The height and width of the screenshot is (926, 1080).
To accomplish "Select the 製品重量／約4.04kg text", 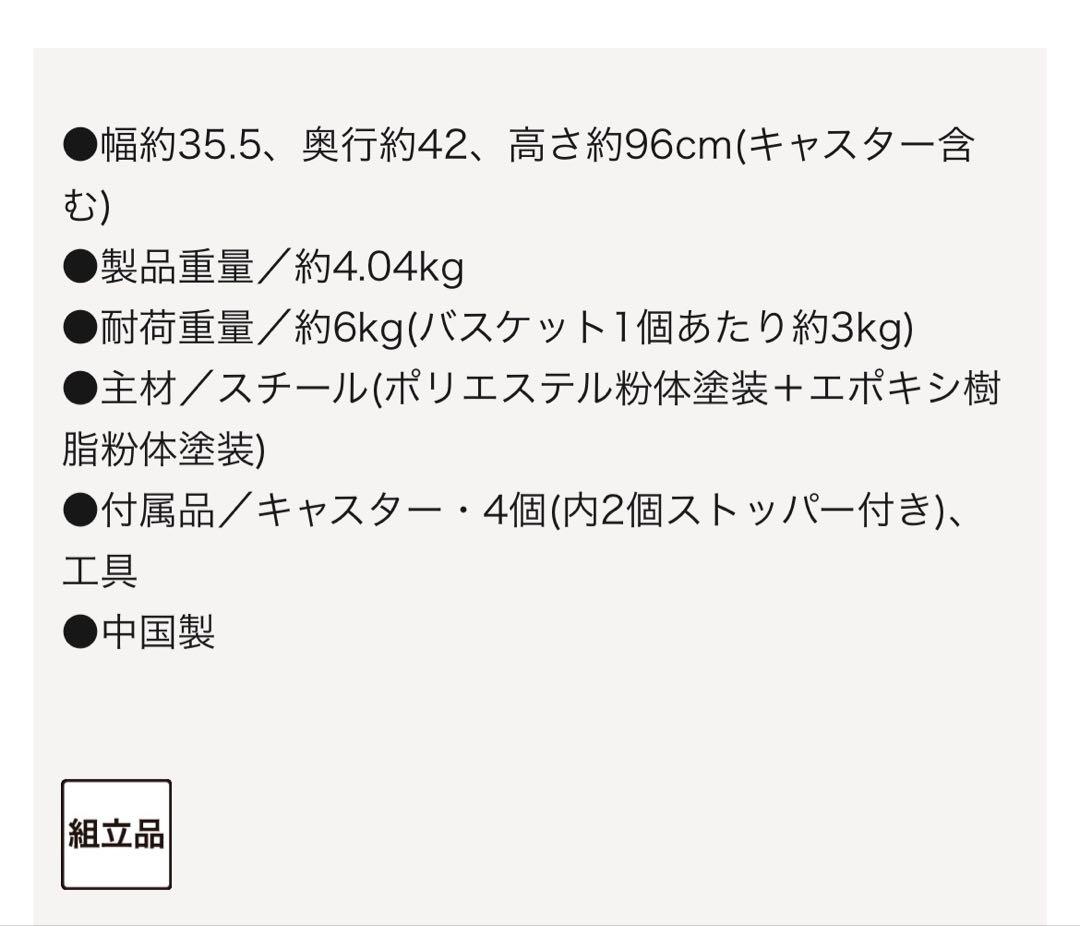I will tap(282, 268).
